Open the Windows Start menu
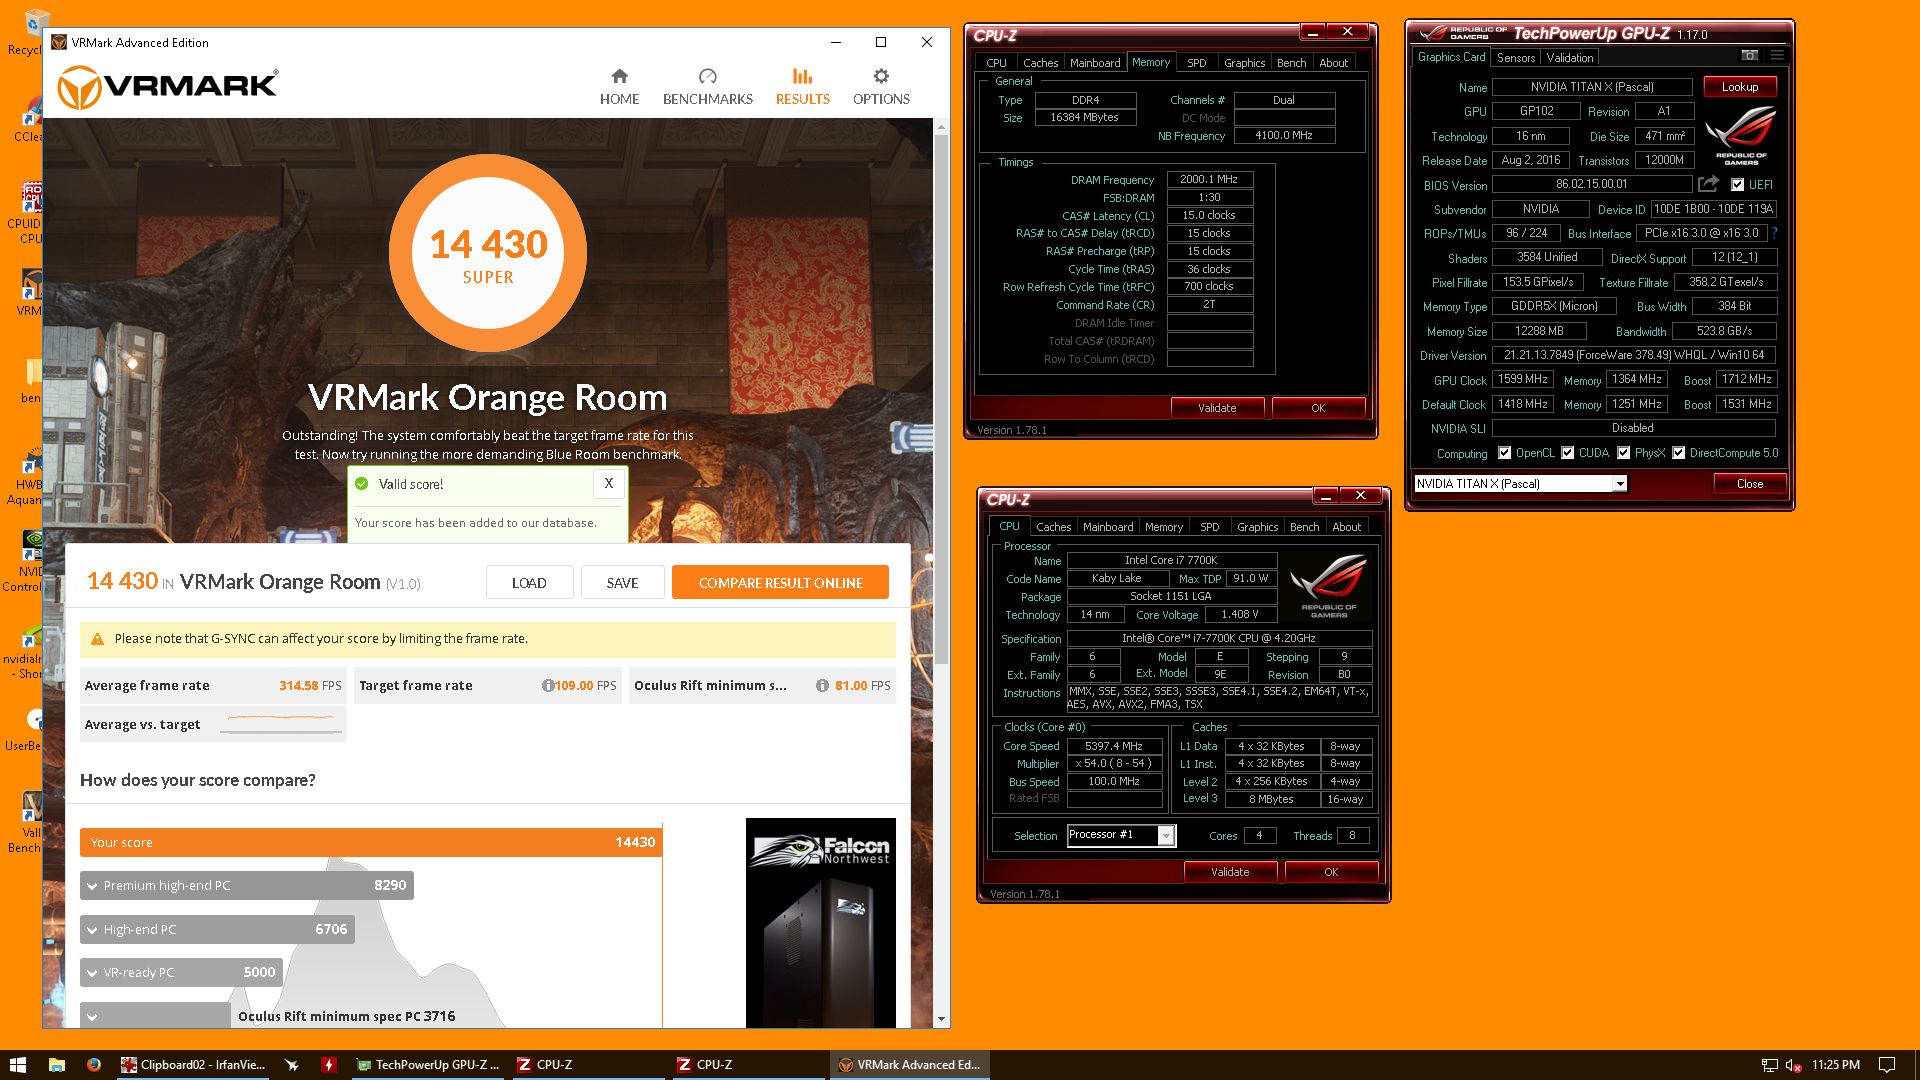 (18, 1065)
